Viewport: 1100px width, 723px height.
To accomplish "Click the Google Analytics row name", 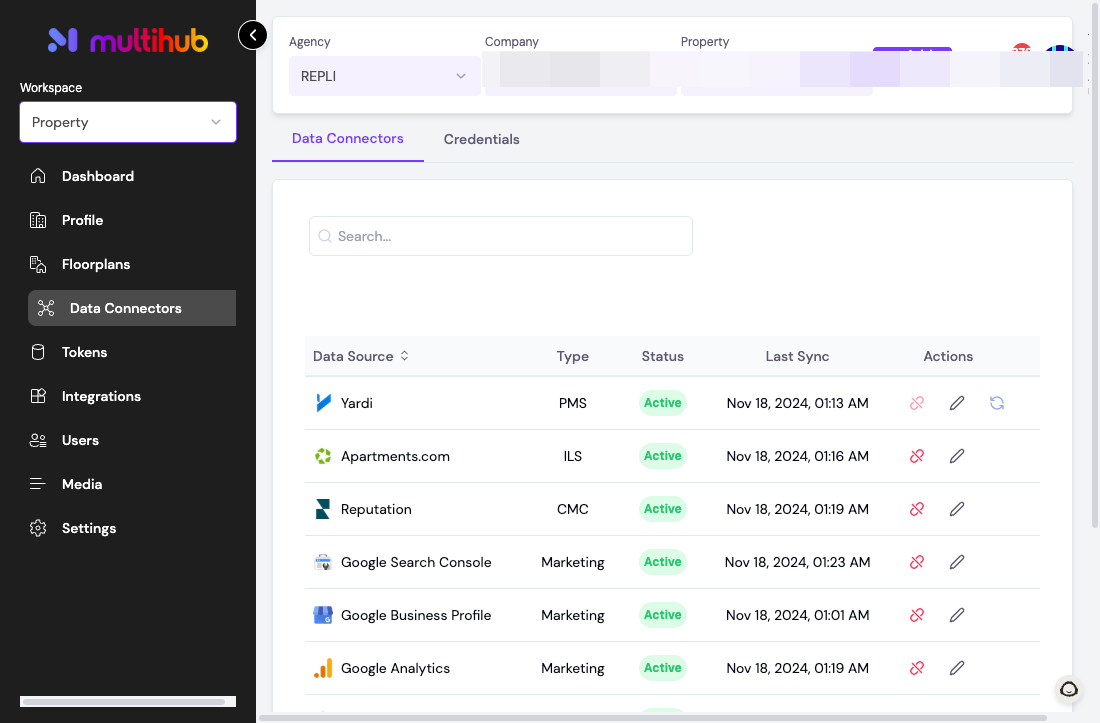I will pyautogui.click(x=395, y=668).
